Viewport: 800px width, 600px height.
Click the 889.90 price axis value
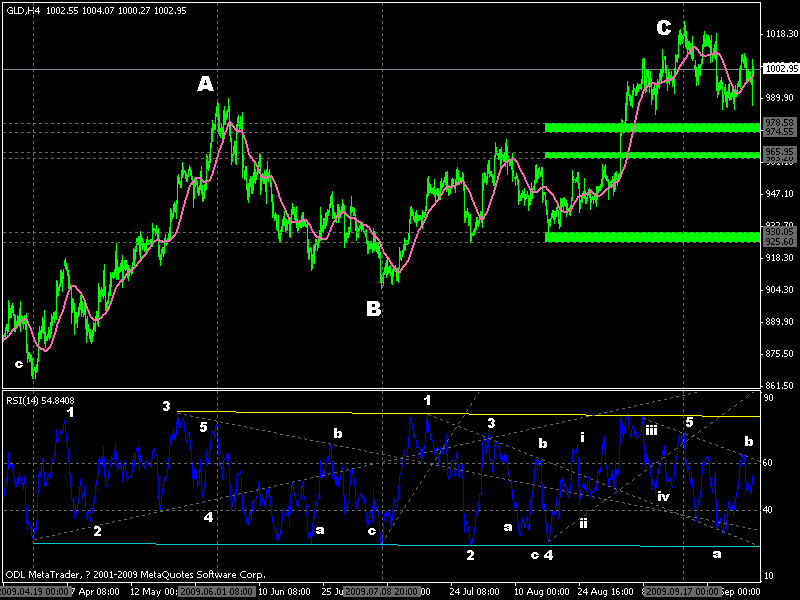782,322
